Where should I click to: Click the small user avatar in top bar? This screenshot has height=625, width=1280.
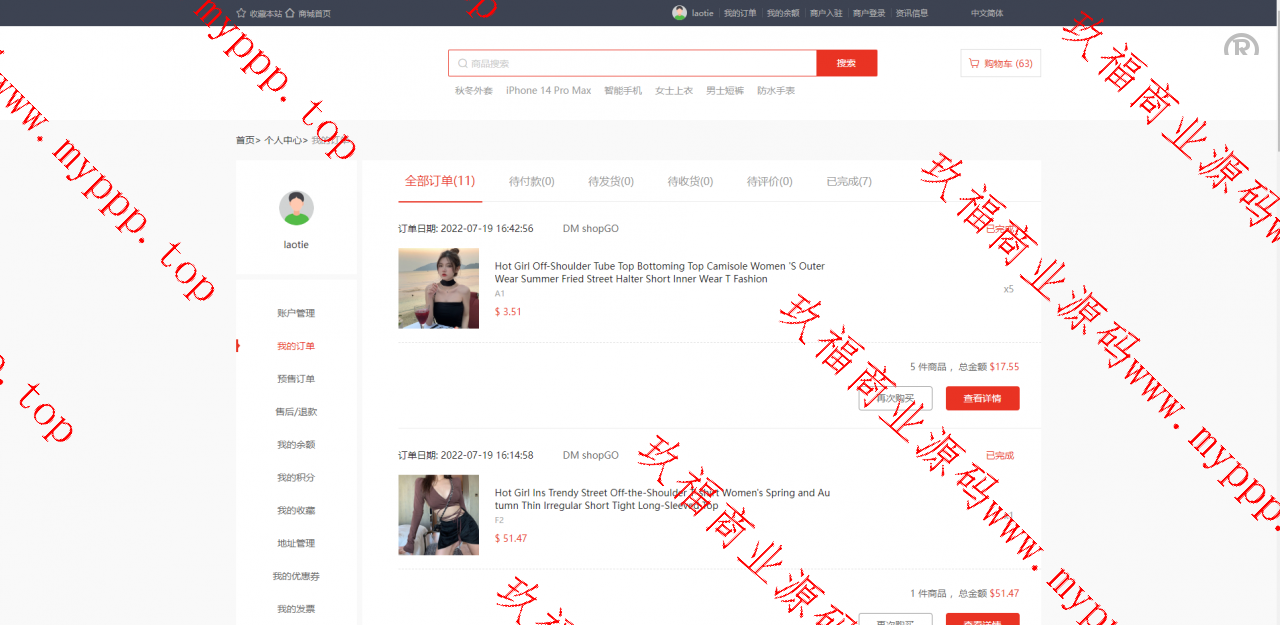click(x=680, y=13)
